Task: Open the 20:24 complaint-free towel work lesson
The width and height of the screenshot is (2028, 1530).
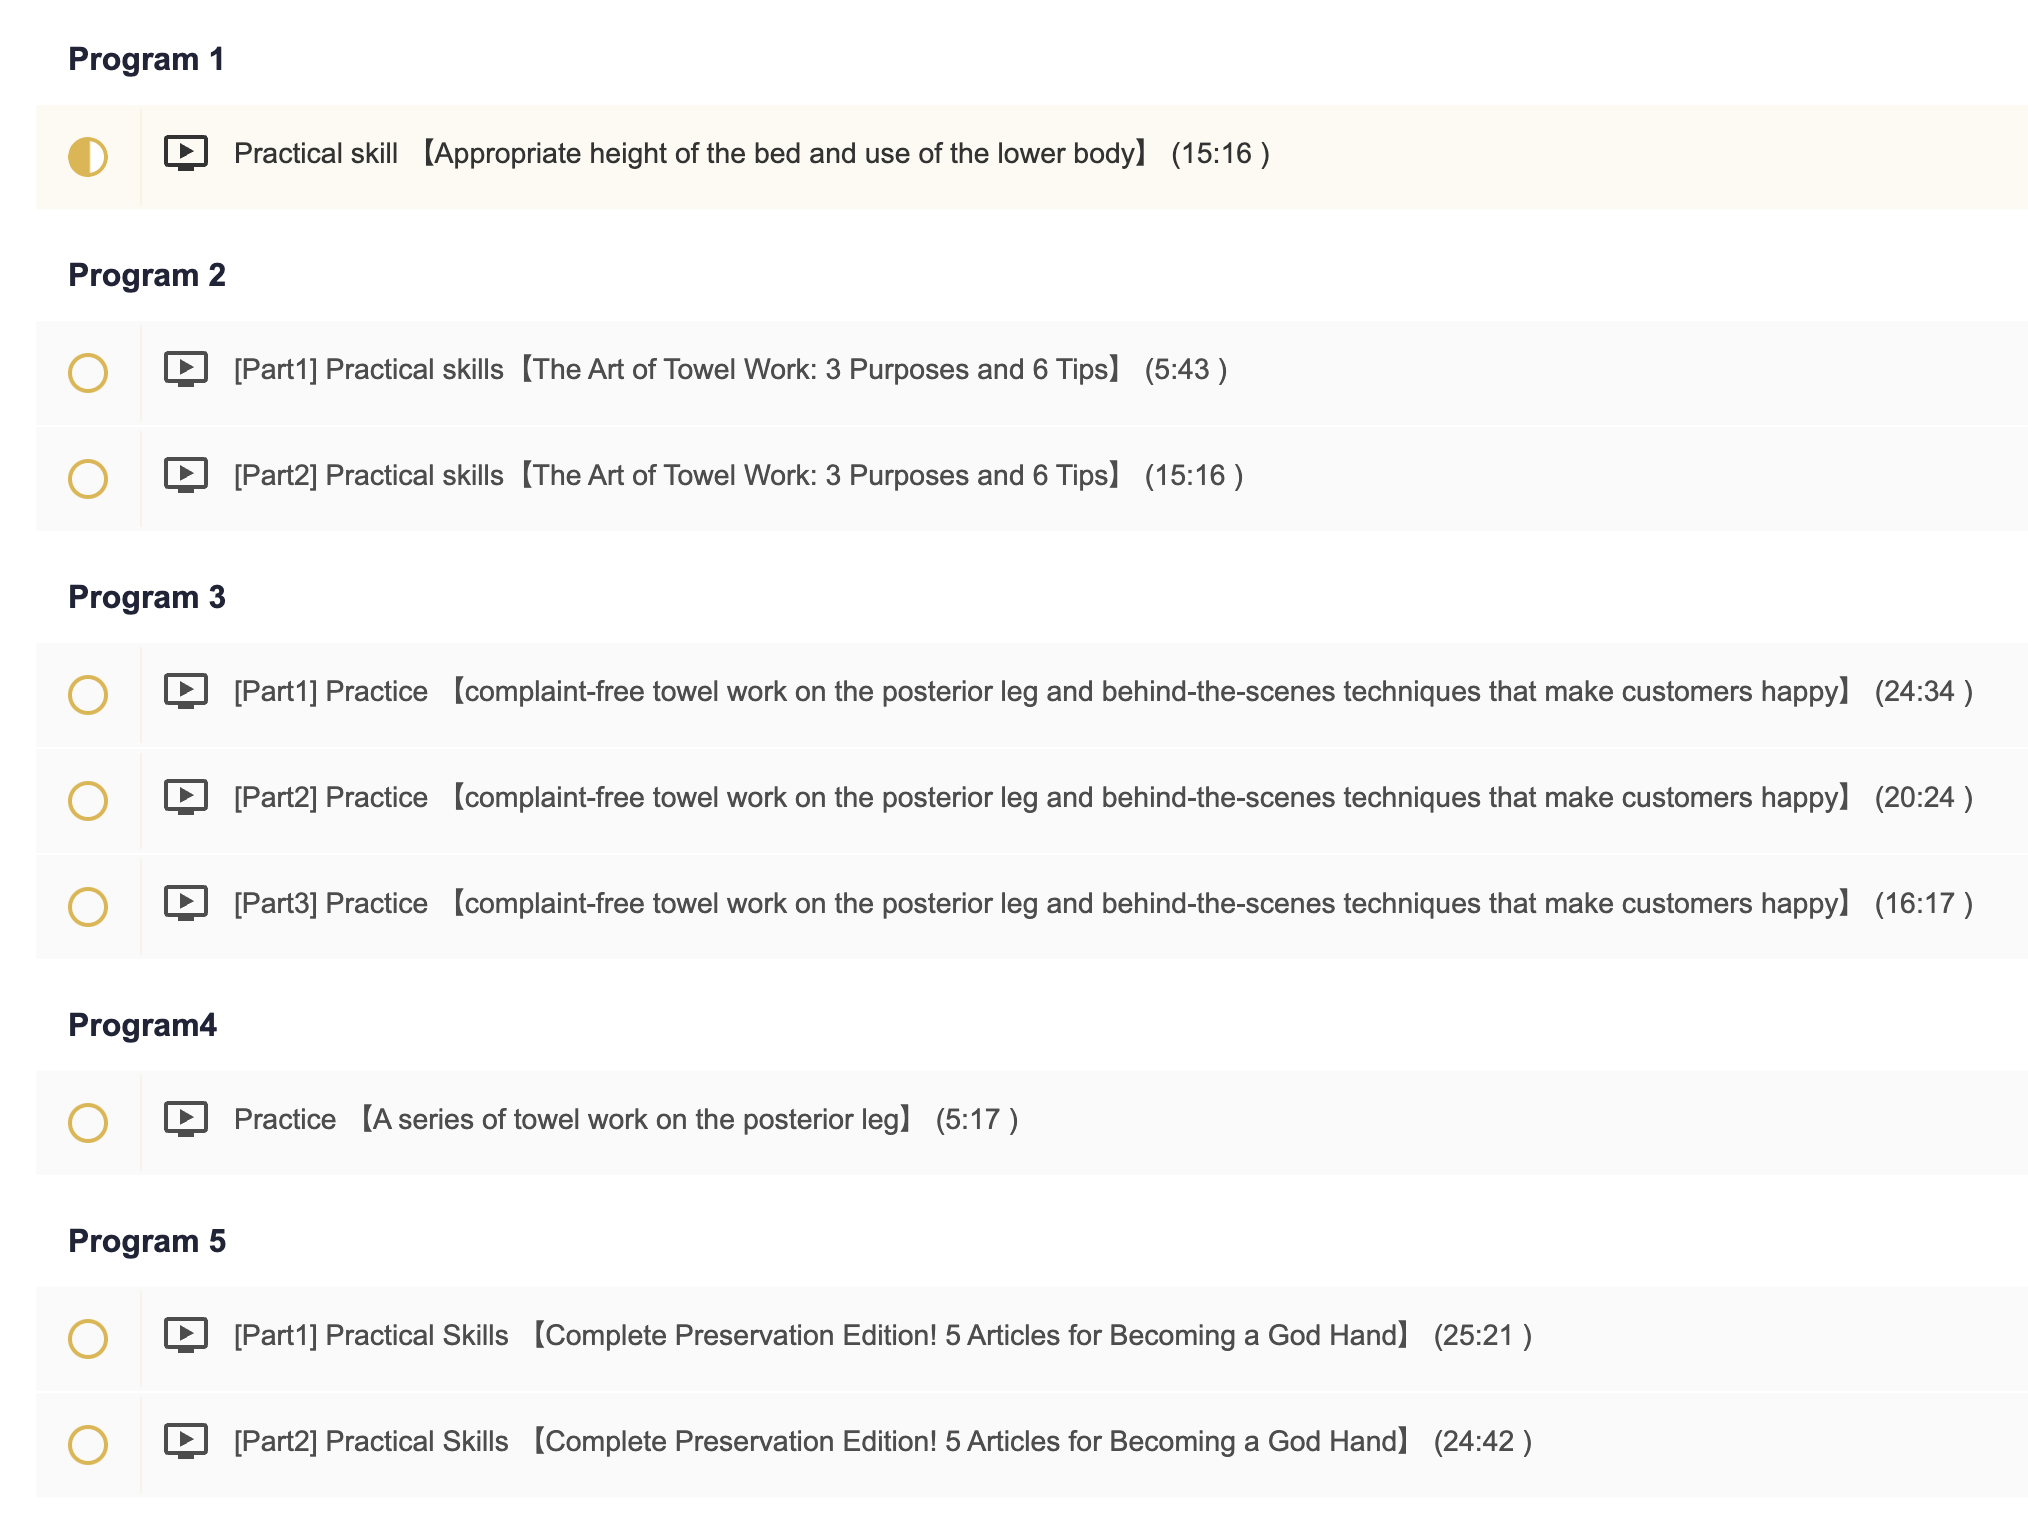Action: click(x=1103, y=798)
